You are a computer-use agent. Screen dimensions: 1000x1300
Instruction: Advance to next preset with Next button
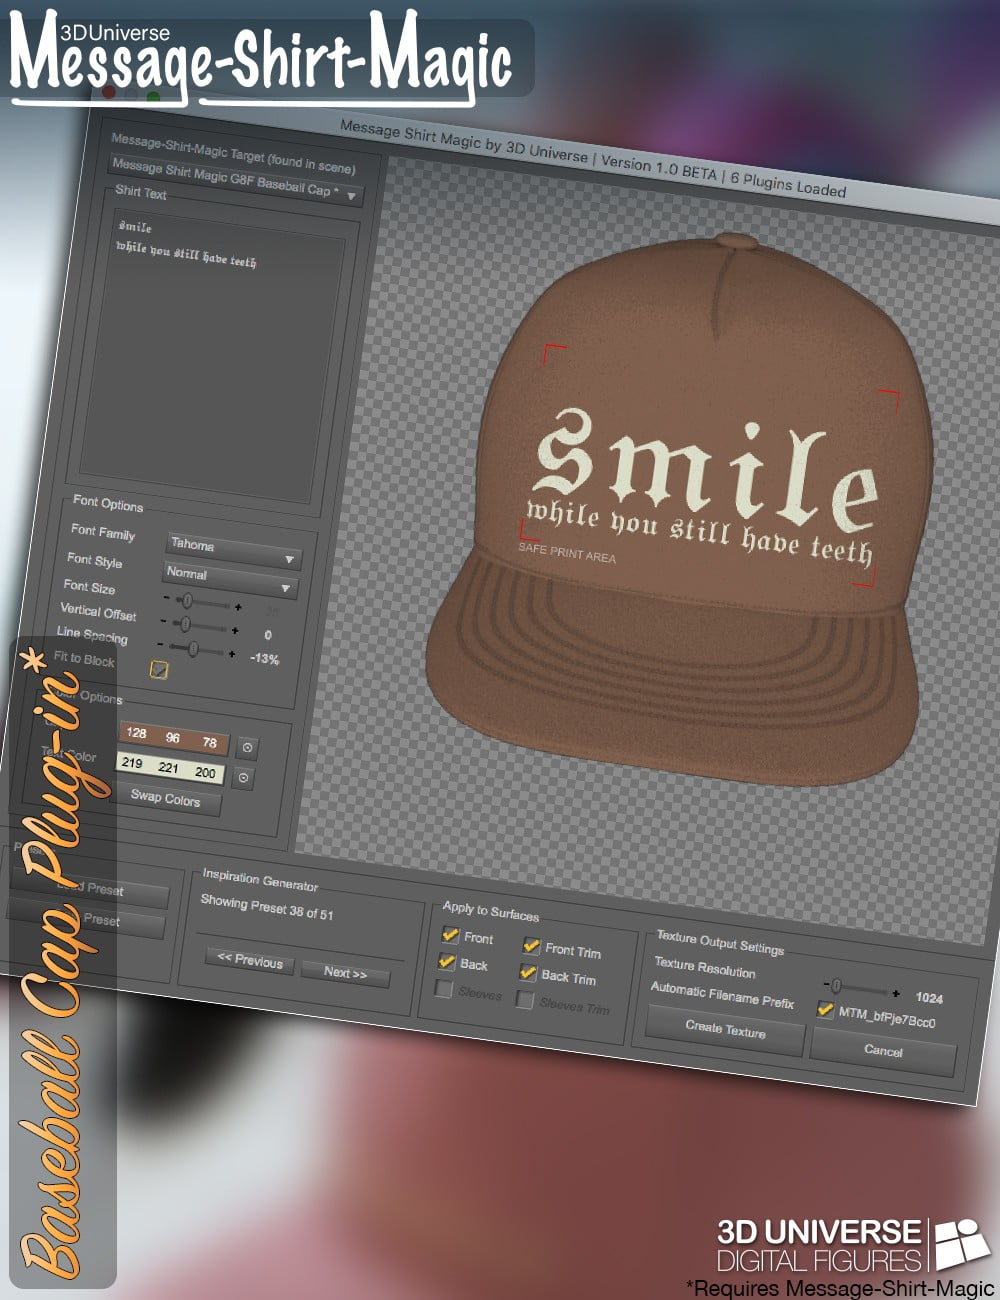pos(345,971)
